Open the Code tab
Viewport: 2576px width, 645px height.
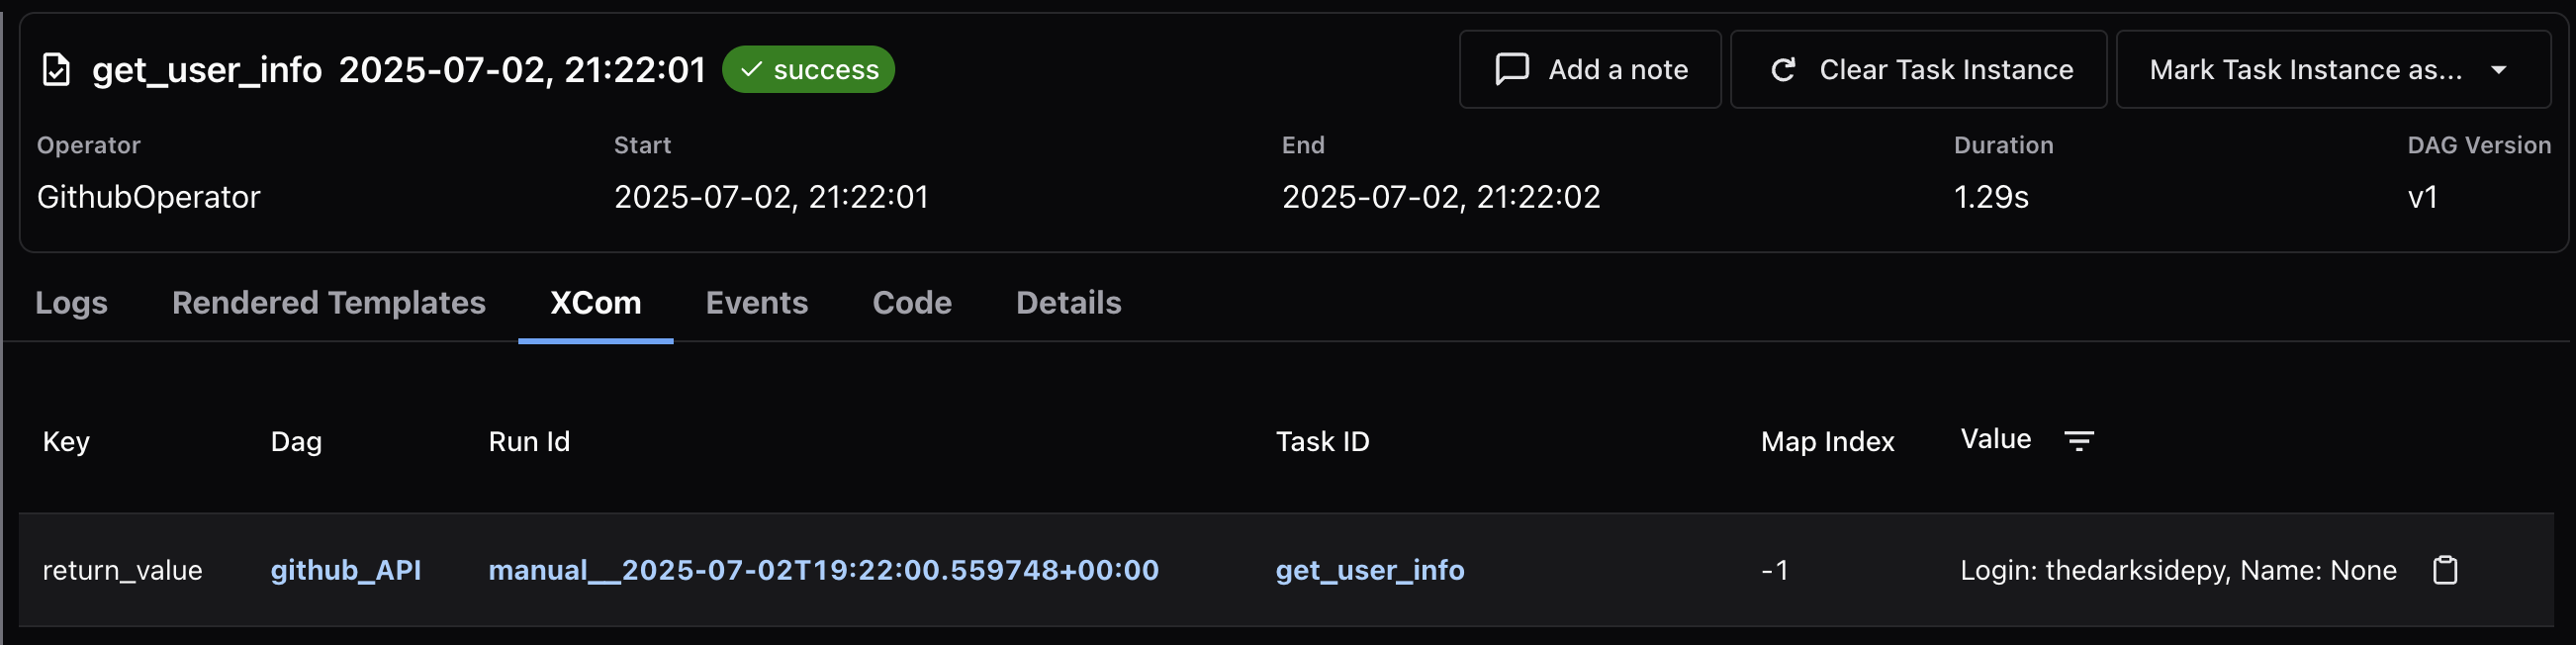click(911, 303)
